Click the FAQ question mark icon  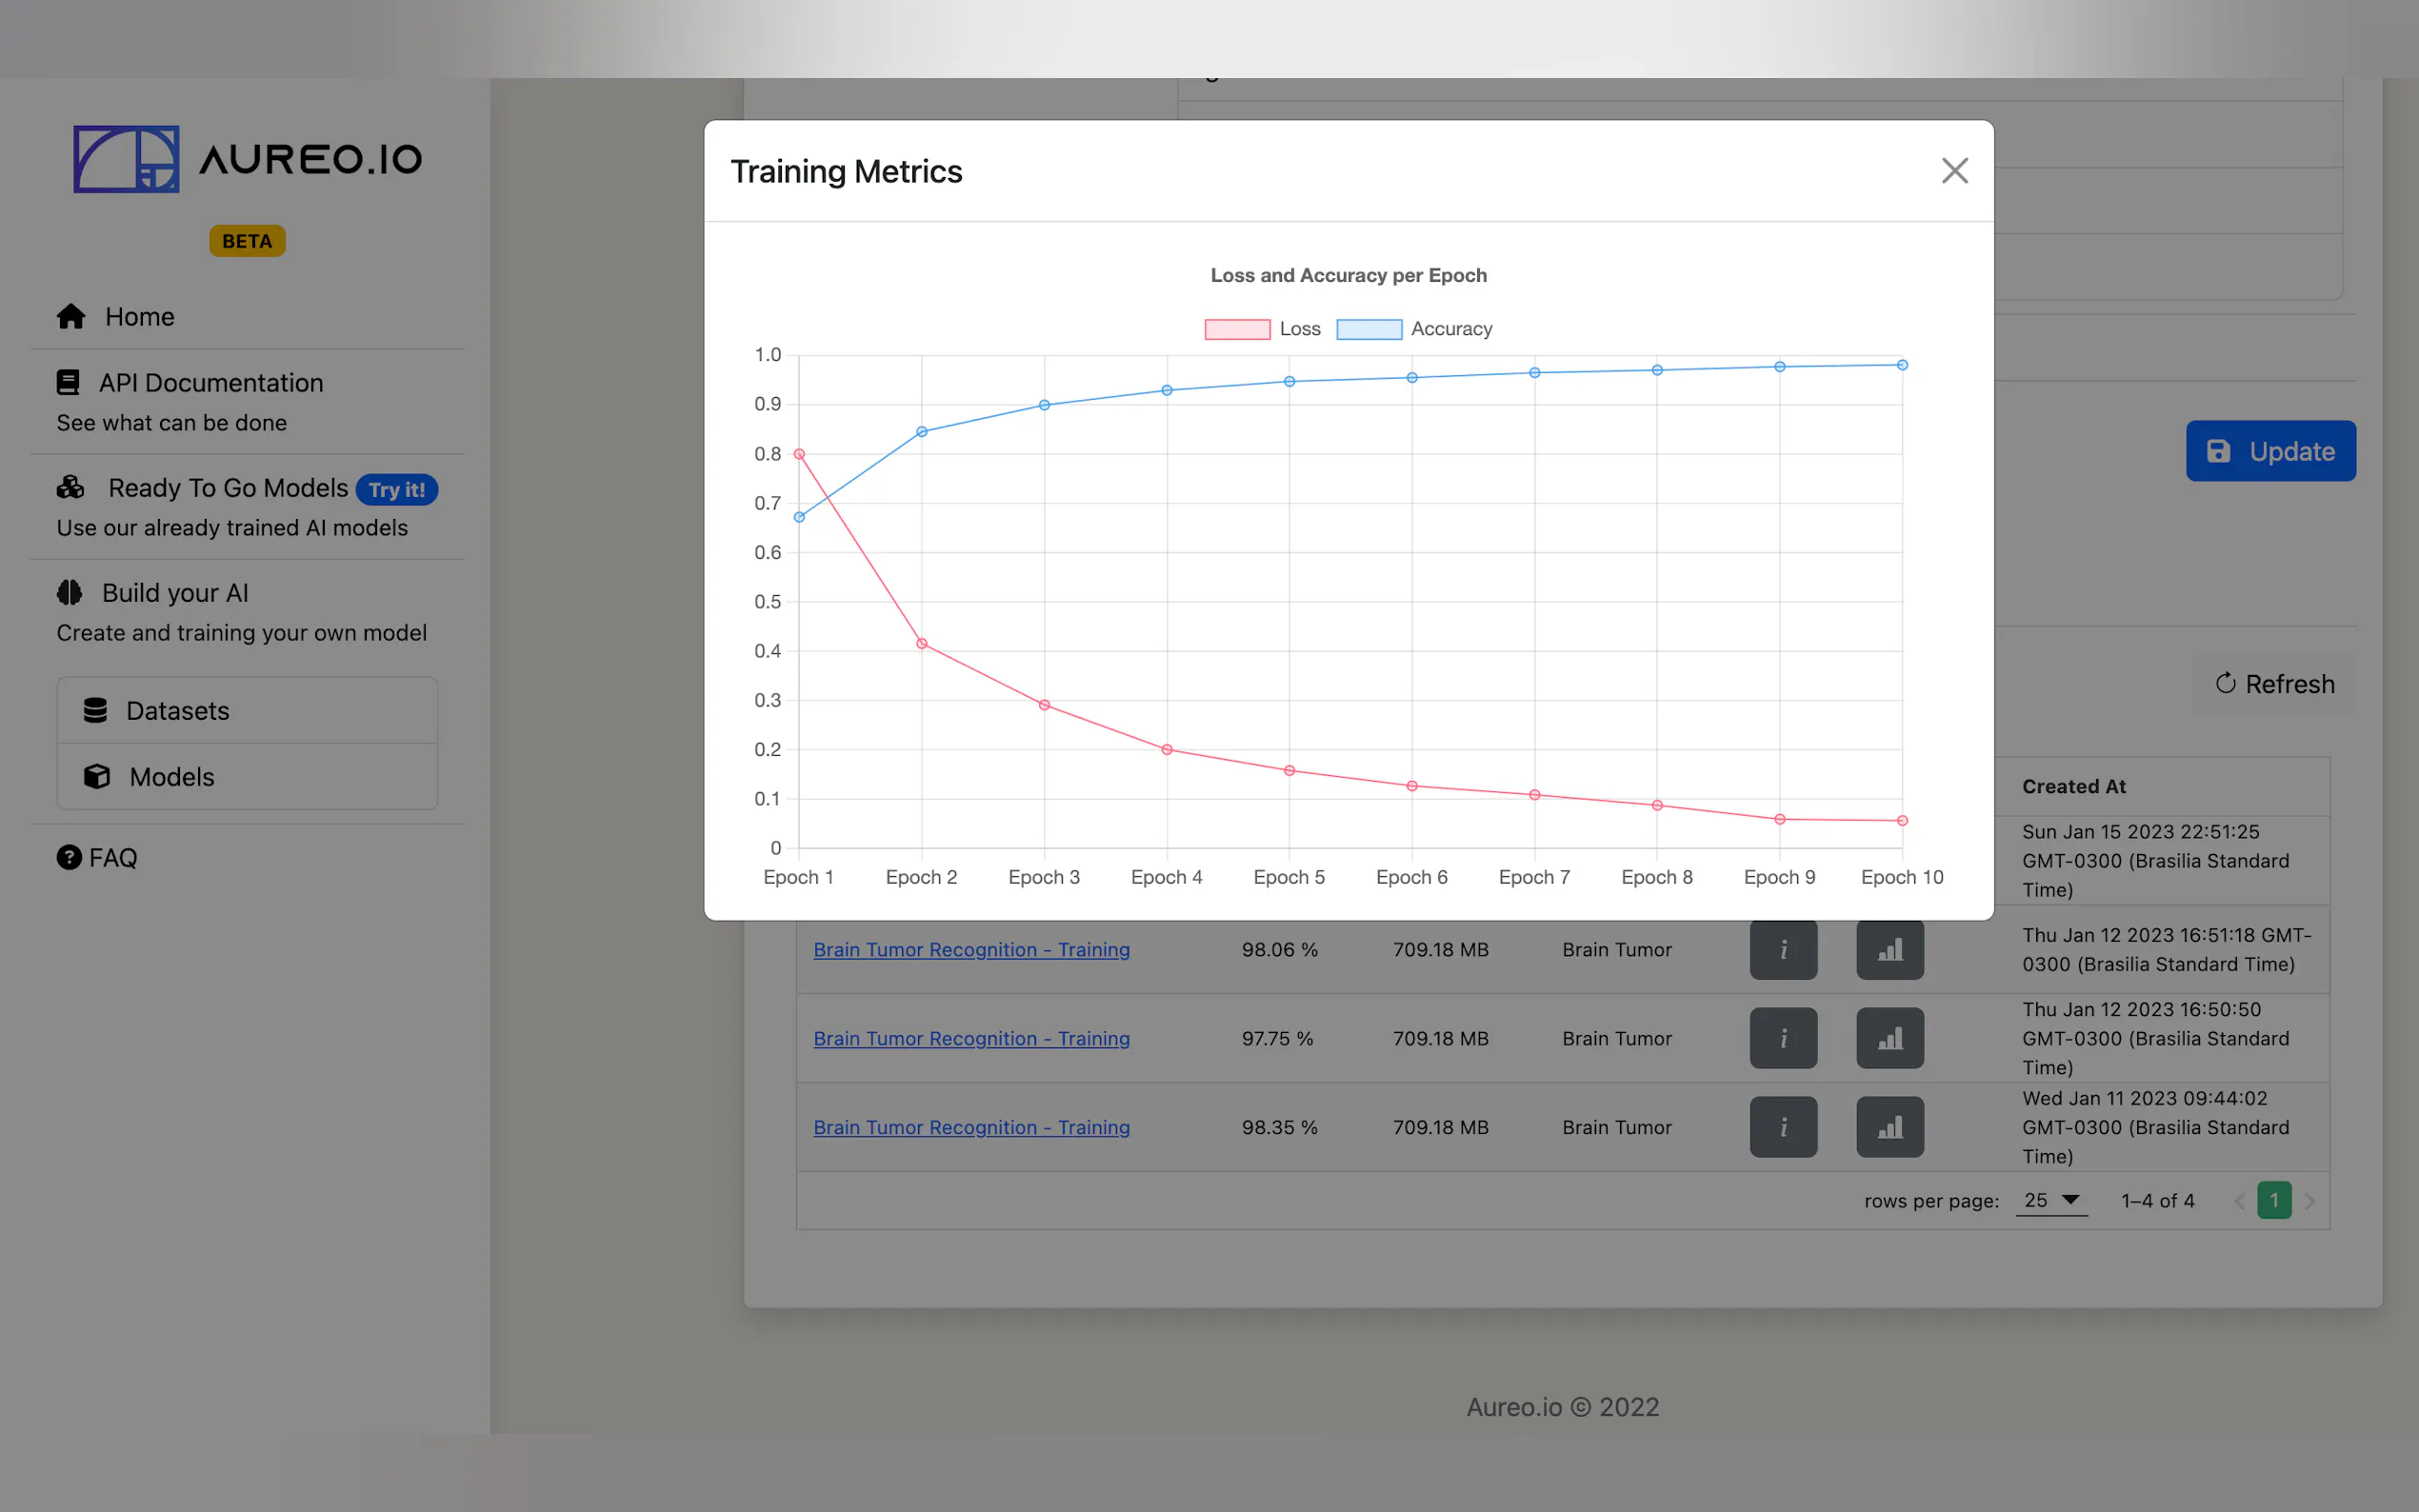tap(69, 858)
